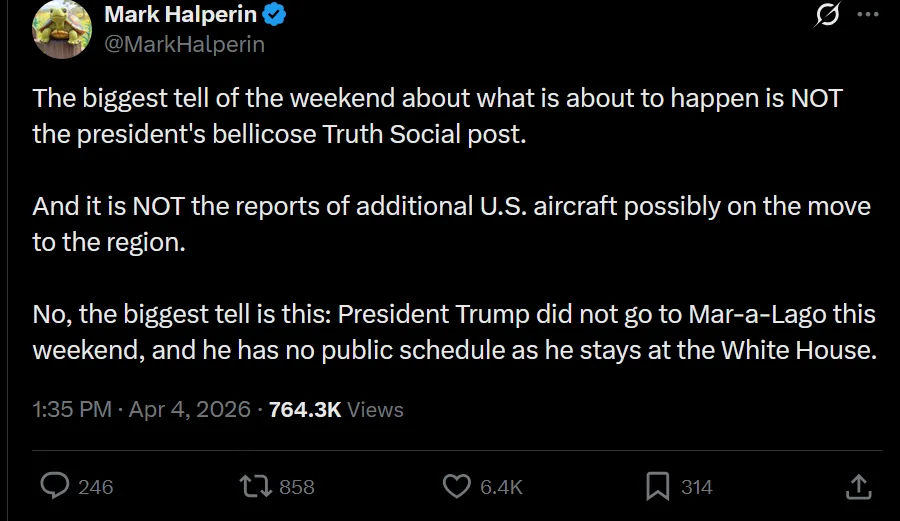Click the reply speech bubble icon
This screenshot has width=900, height=521.
54,486
